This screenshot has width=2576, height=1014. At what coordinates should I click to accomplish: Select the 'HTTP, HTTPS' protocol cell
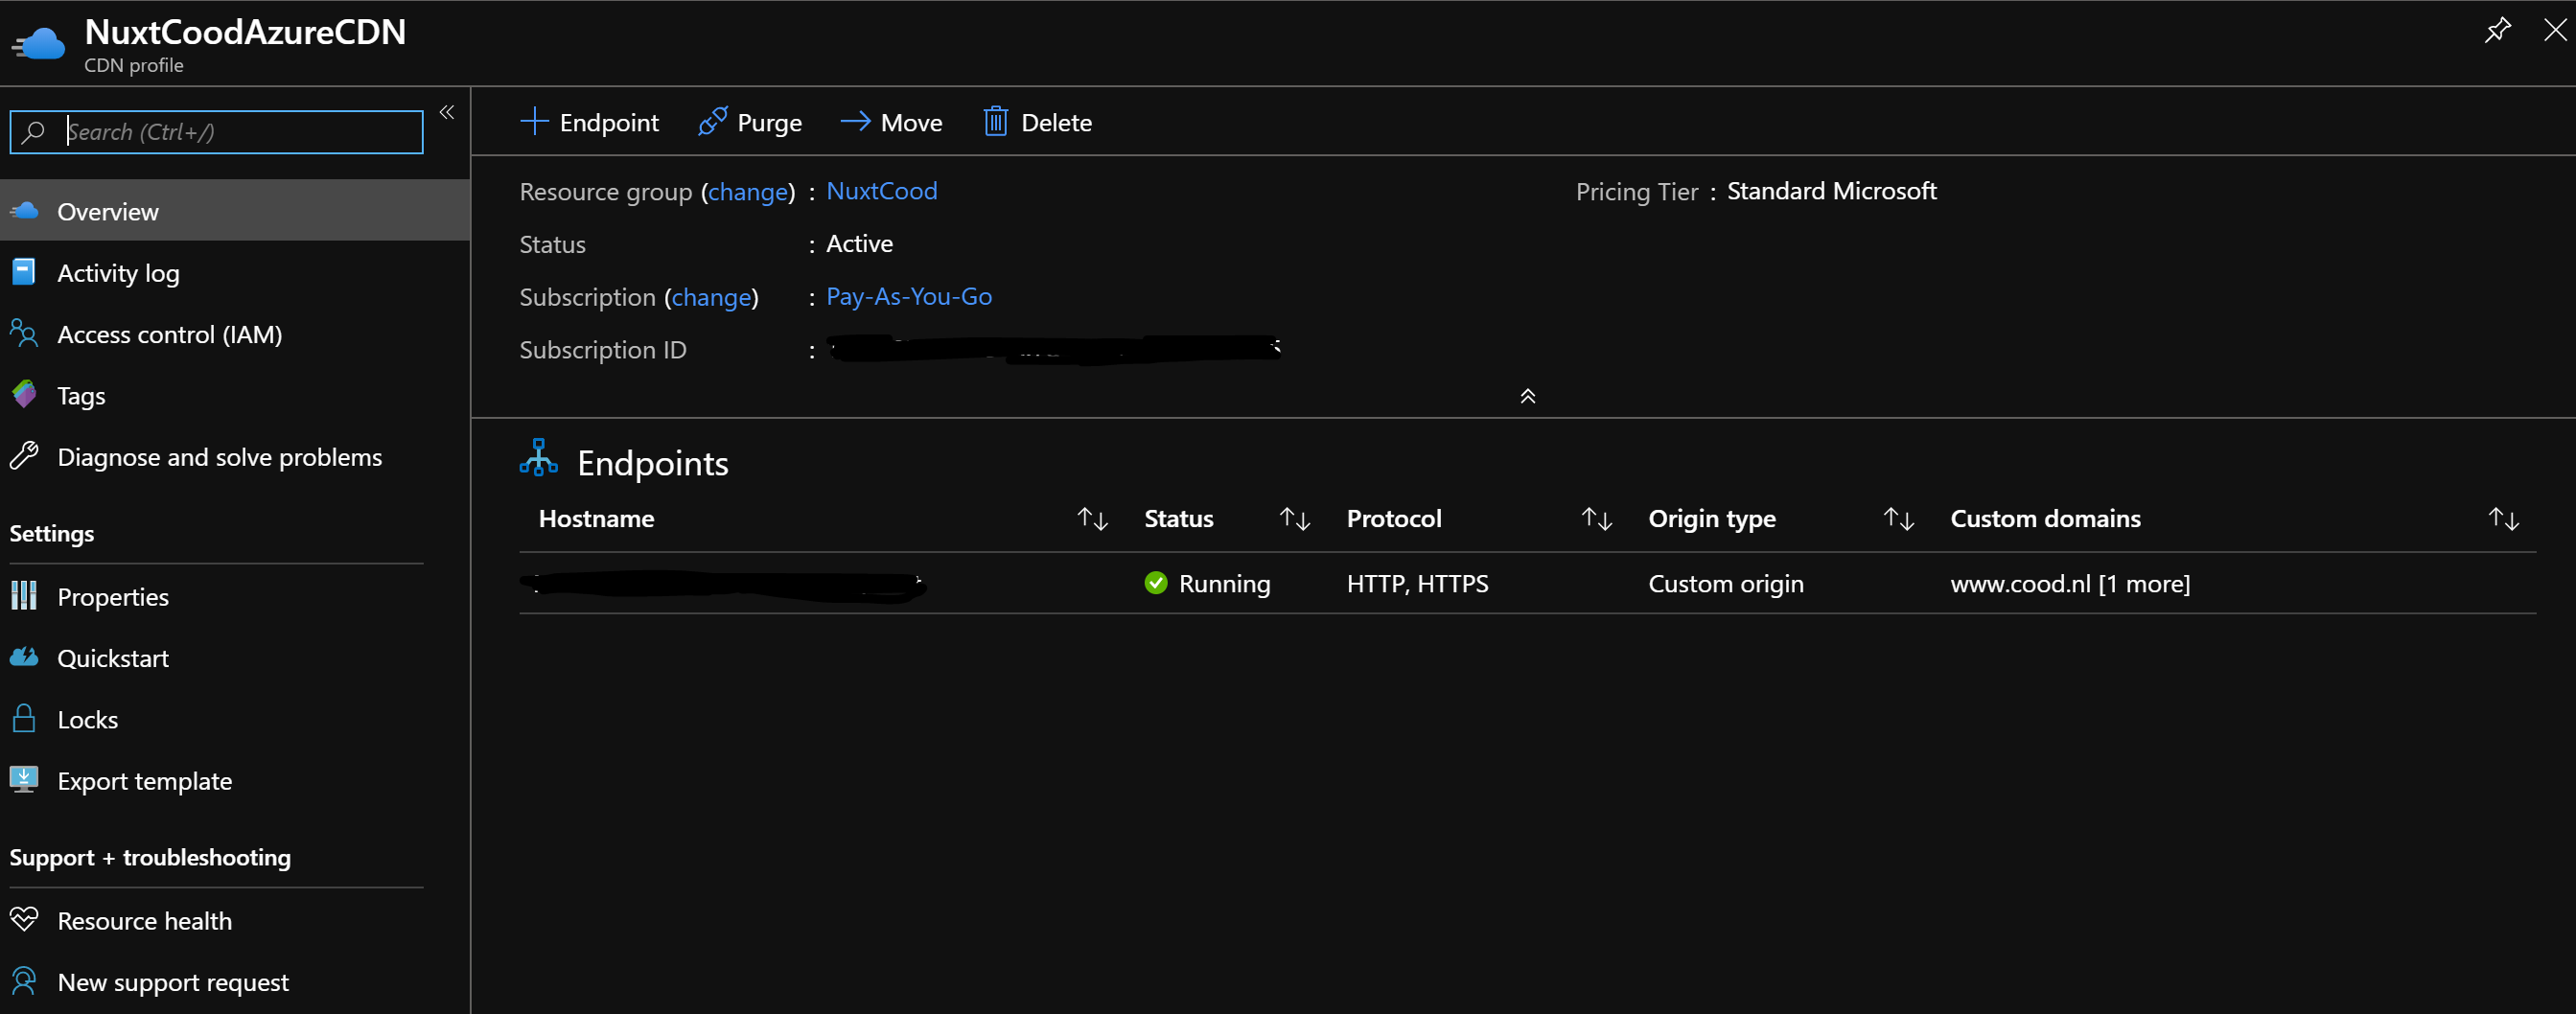1417,584
